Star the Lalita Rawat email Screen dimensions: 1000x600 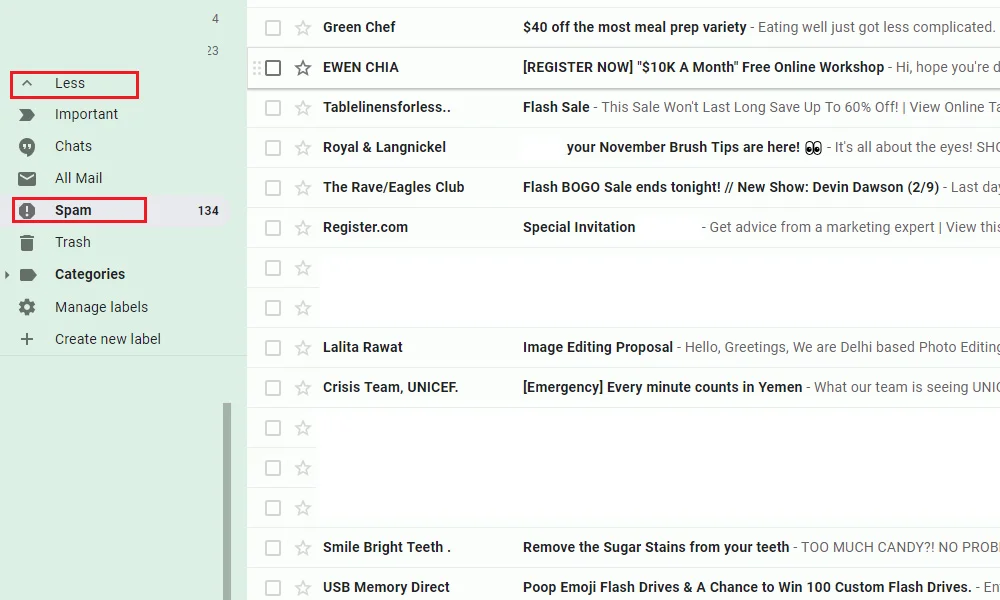coord(303,348)
